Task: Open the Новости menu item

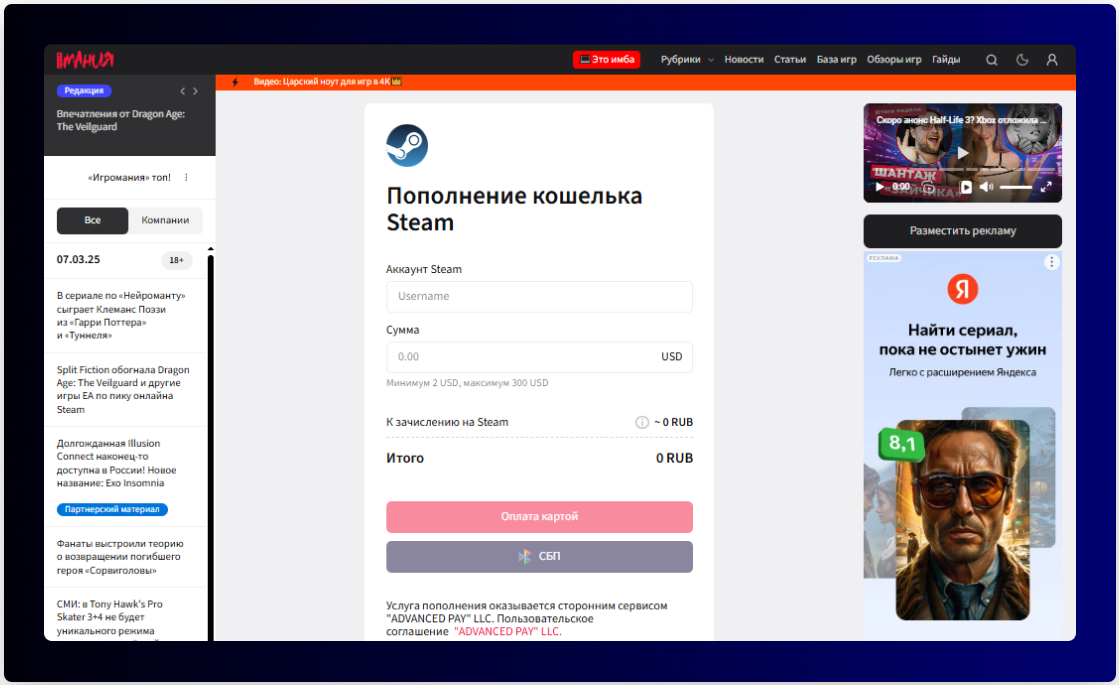Action: pos(744,59)
